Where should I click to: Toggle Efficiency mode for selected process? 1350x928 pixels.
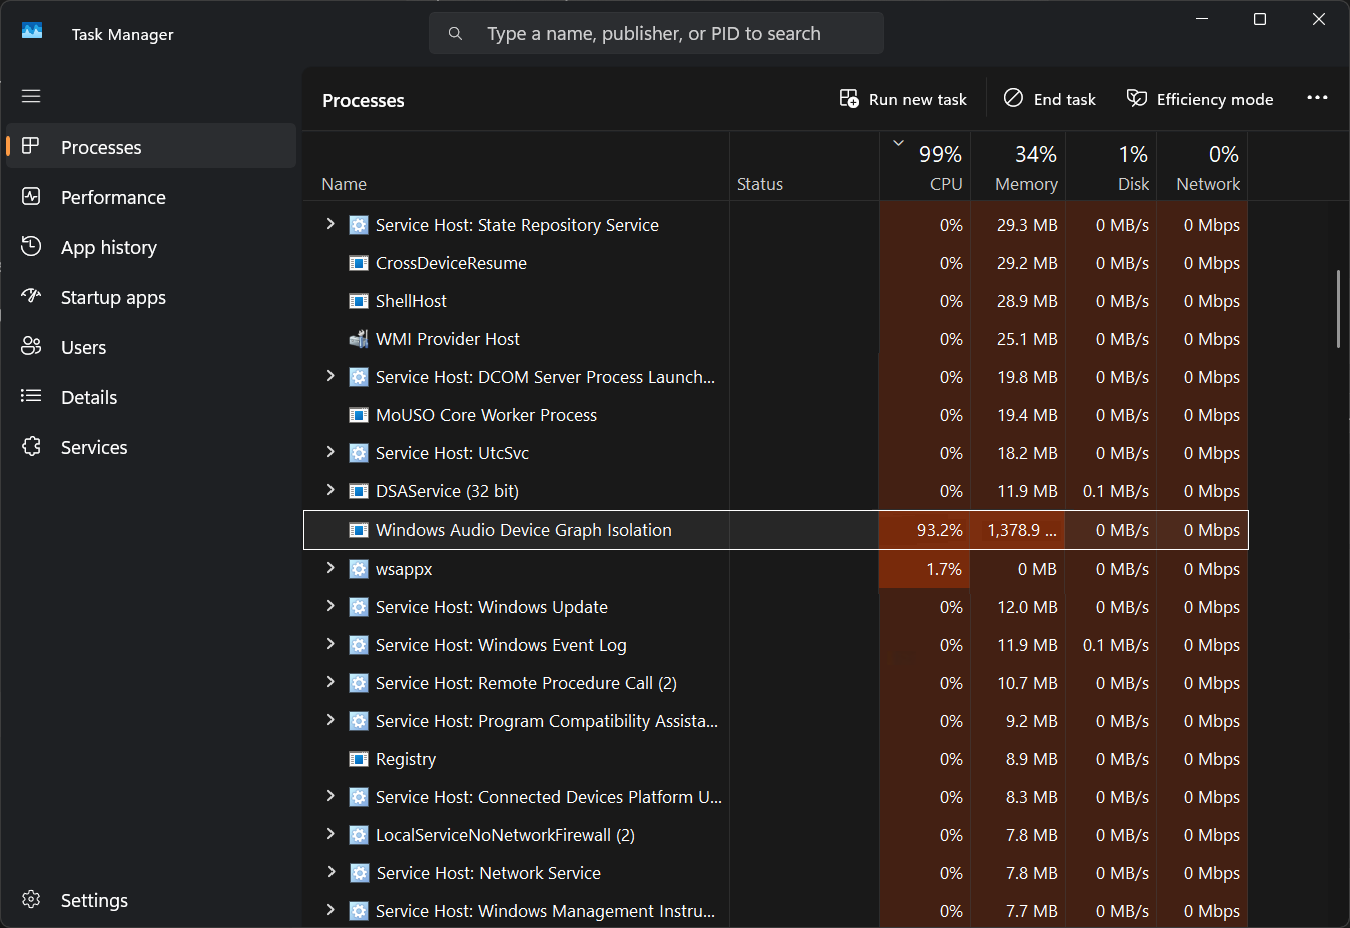[x=1200, y=99]
